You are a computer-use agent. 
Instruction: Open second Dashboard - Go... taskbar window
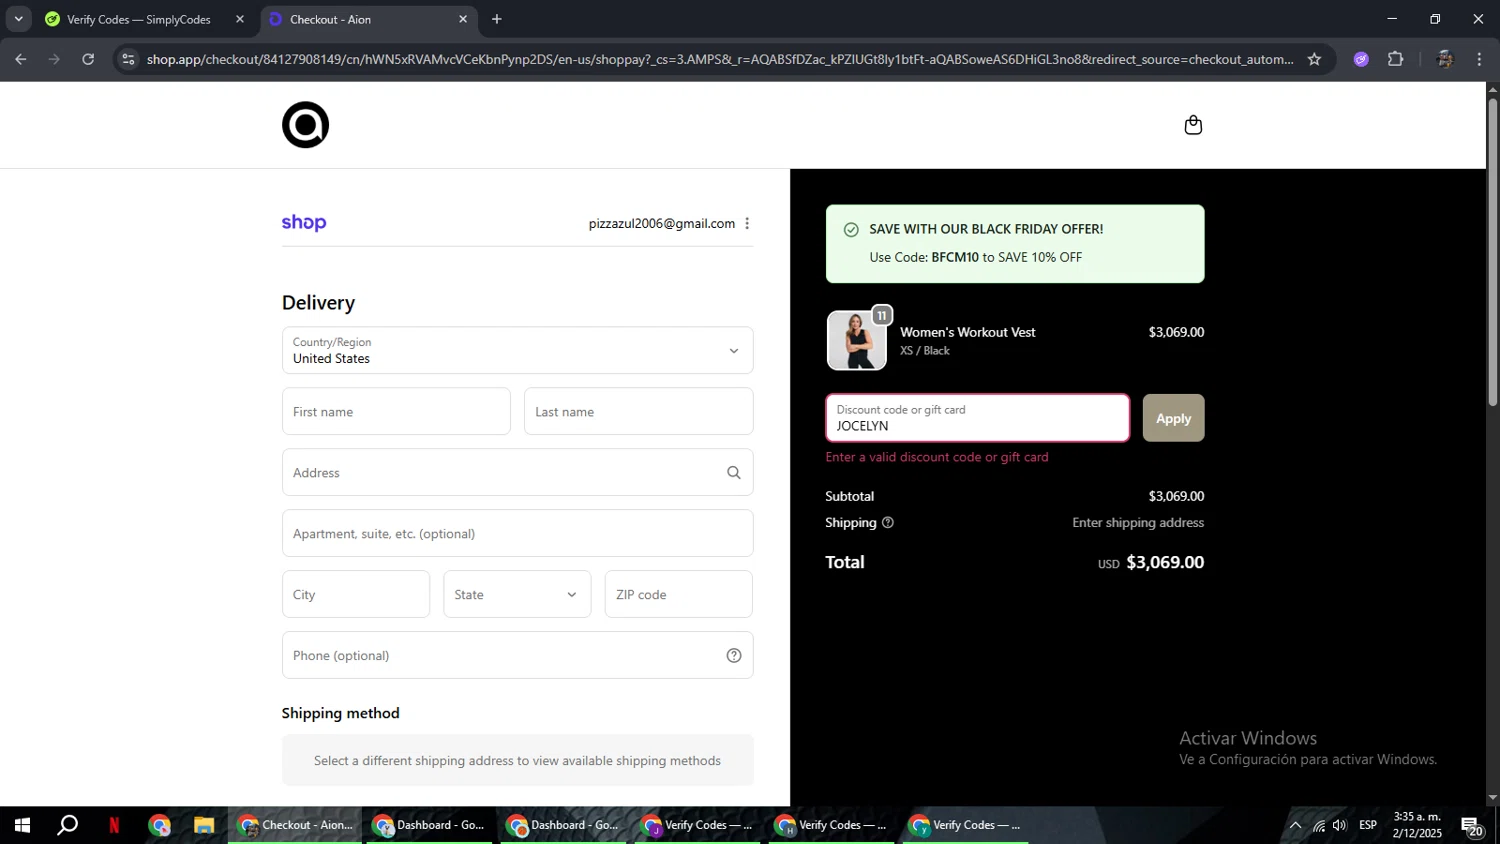coord(563,825)
